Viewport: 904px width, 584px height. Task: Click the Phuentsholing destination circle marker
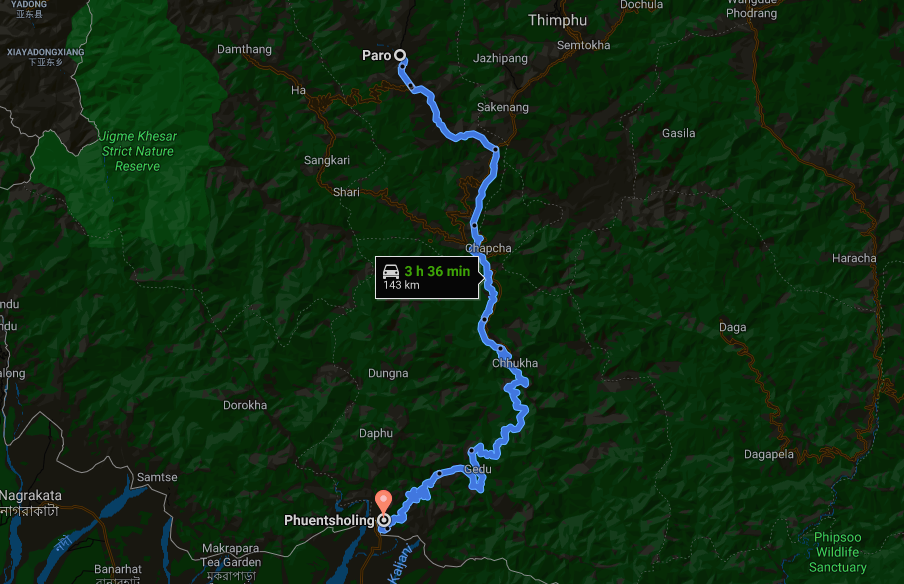pyautogui.click(x=384, y=521)
